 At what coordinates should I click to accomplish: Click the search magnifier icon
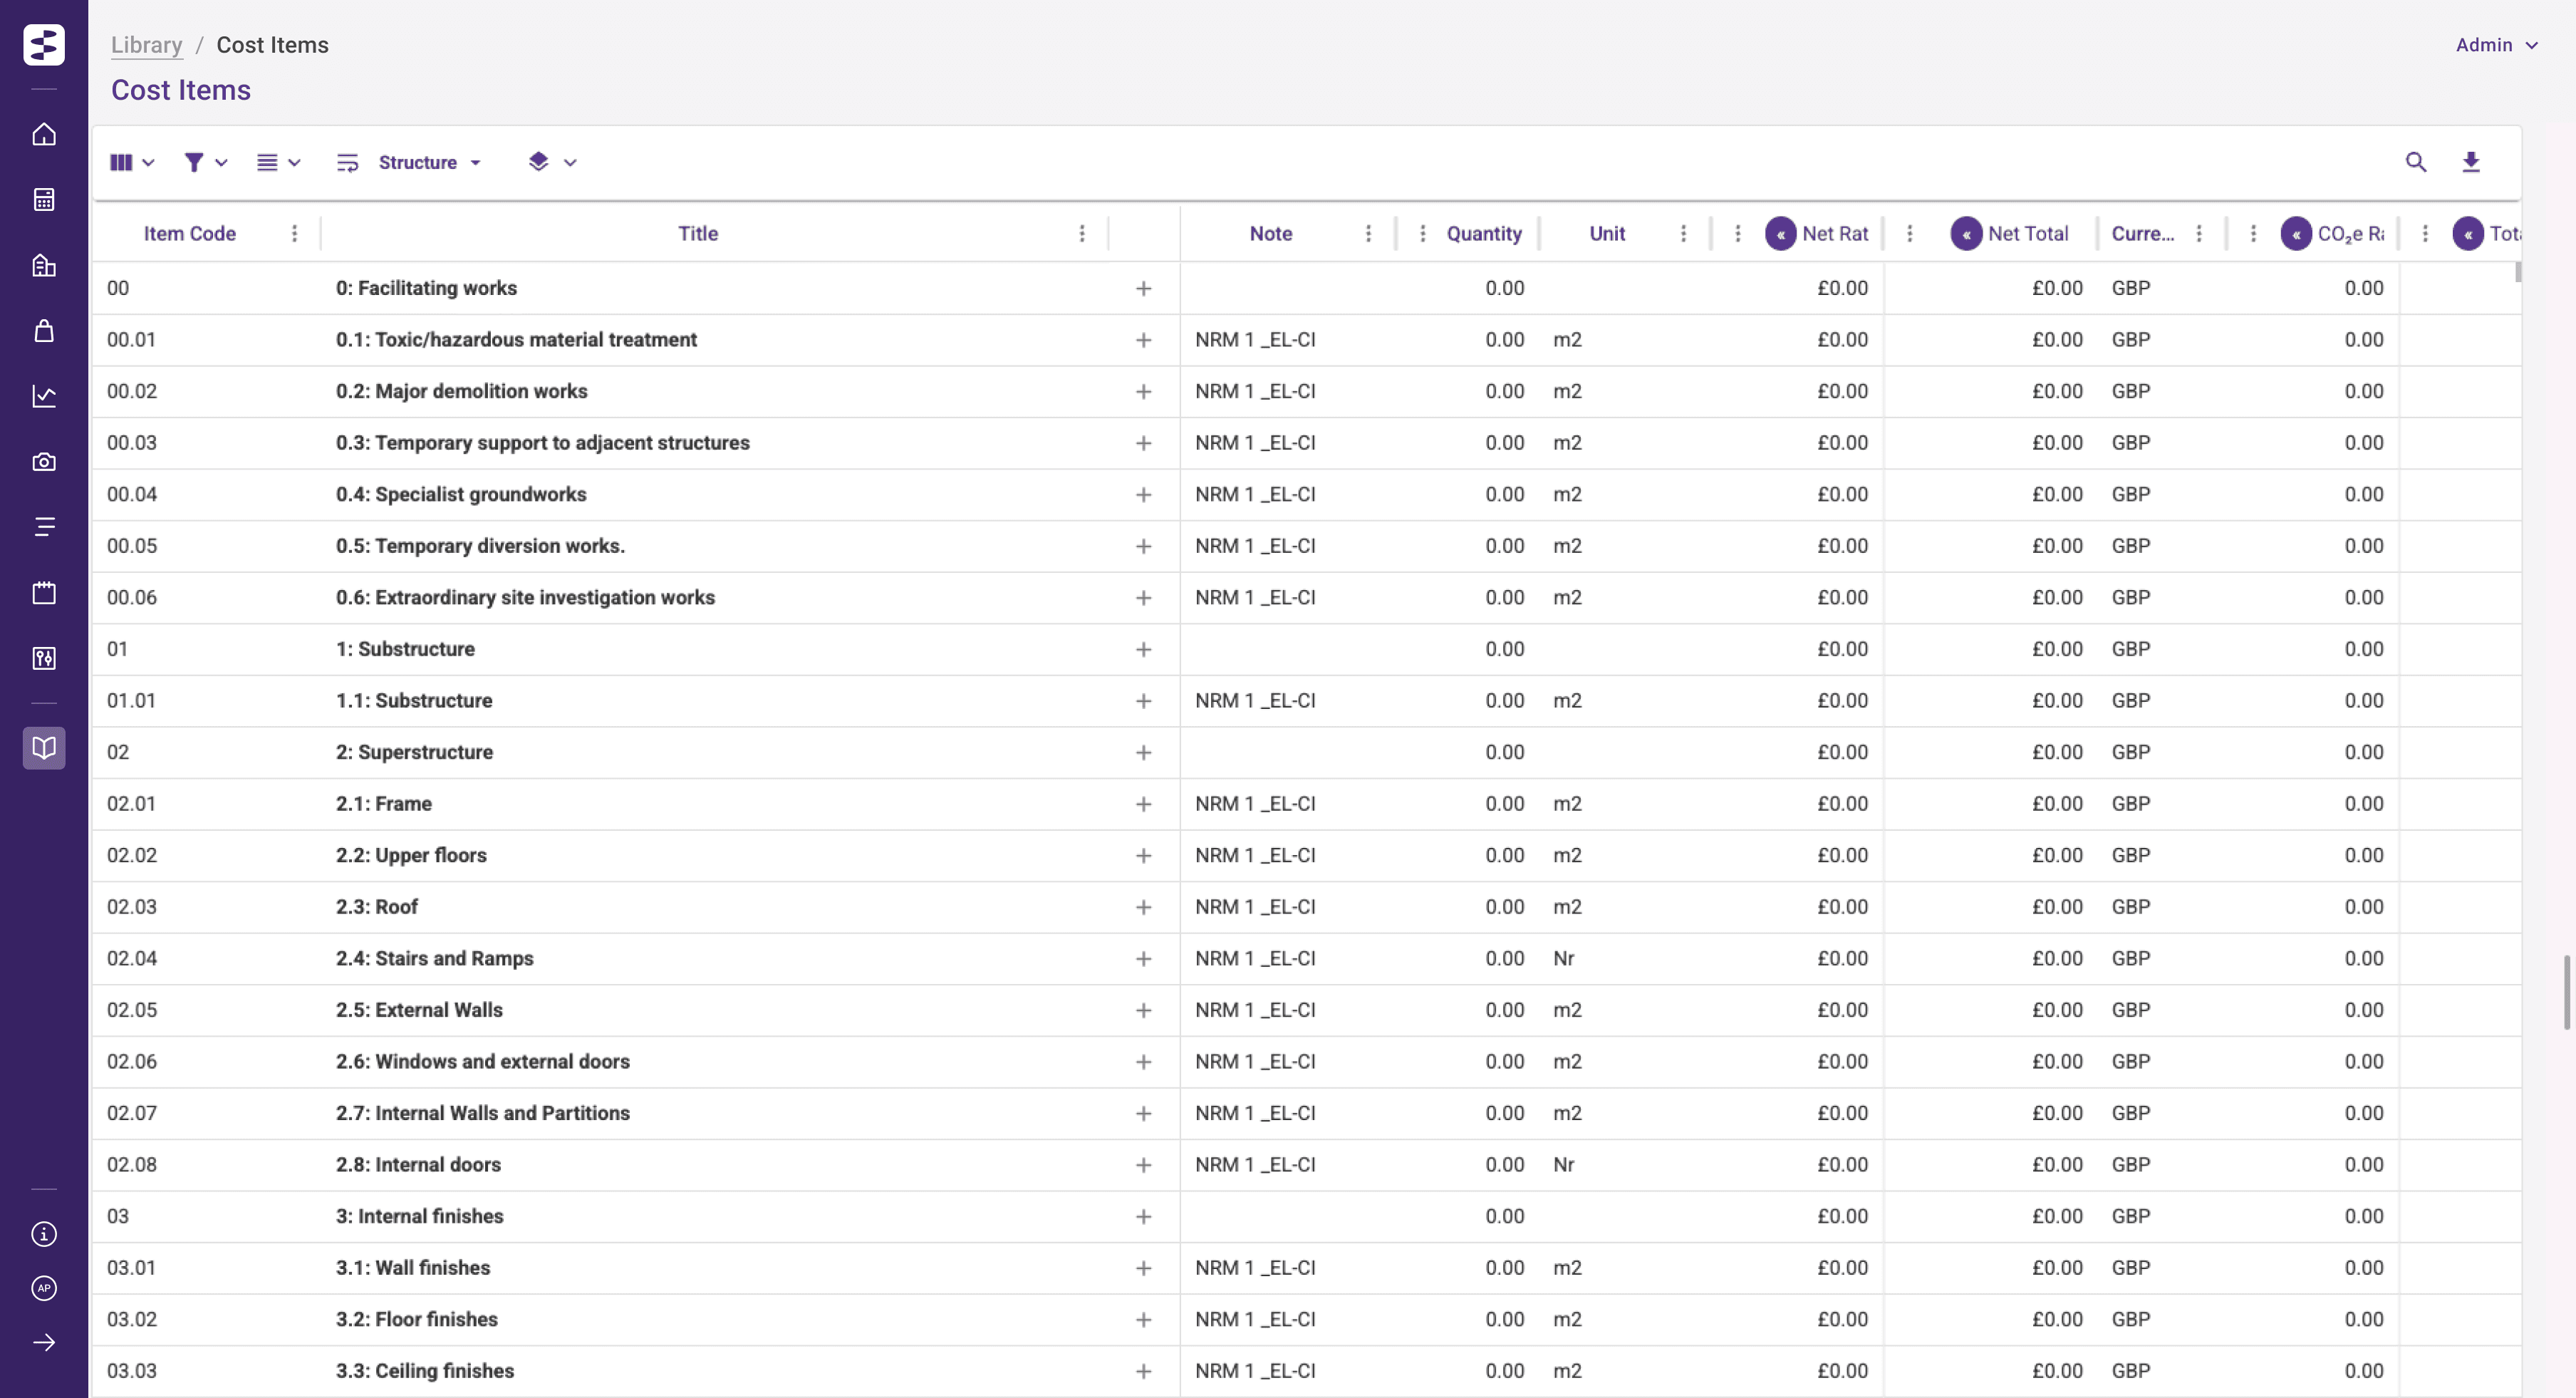coord(2415,162)
